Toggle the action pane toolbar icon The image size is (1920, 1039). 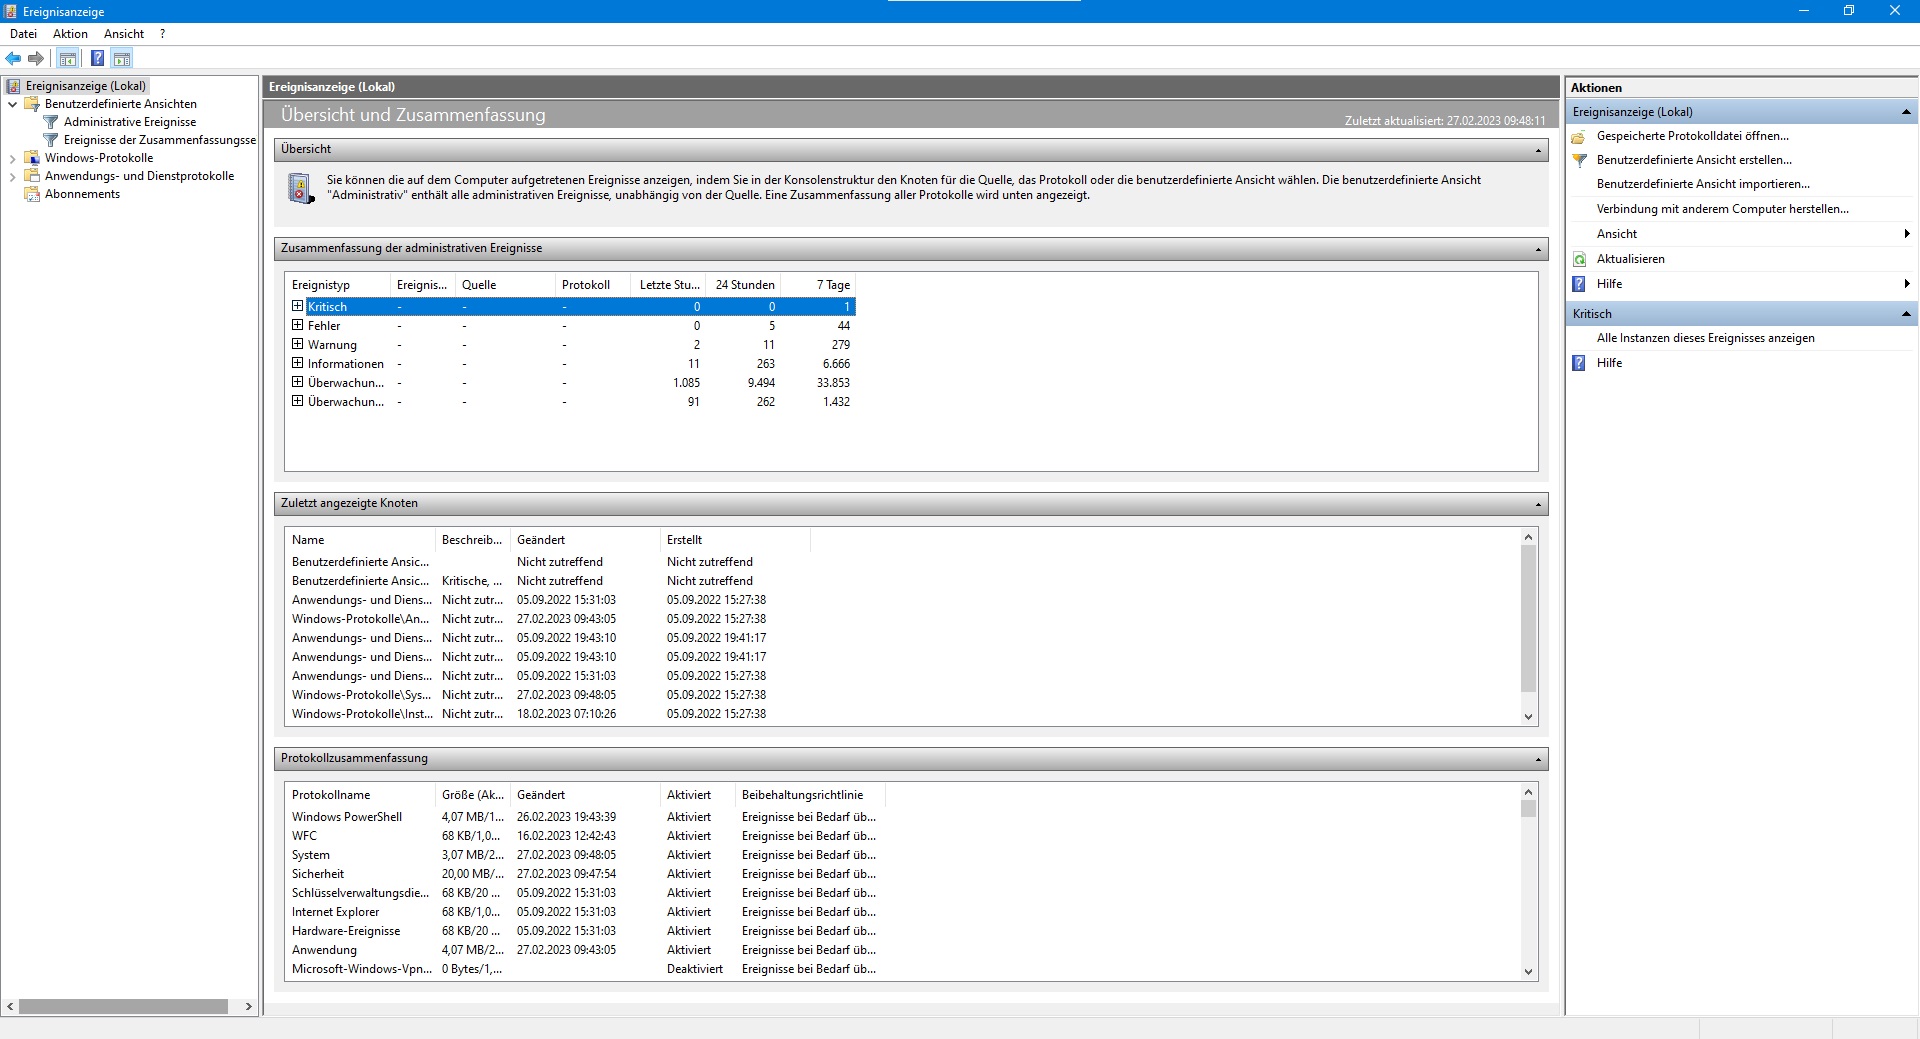[x=122, y=58]
